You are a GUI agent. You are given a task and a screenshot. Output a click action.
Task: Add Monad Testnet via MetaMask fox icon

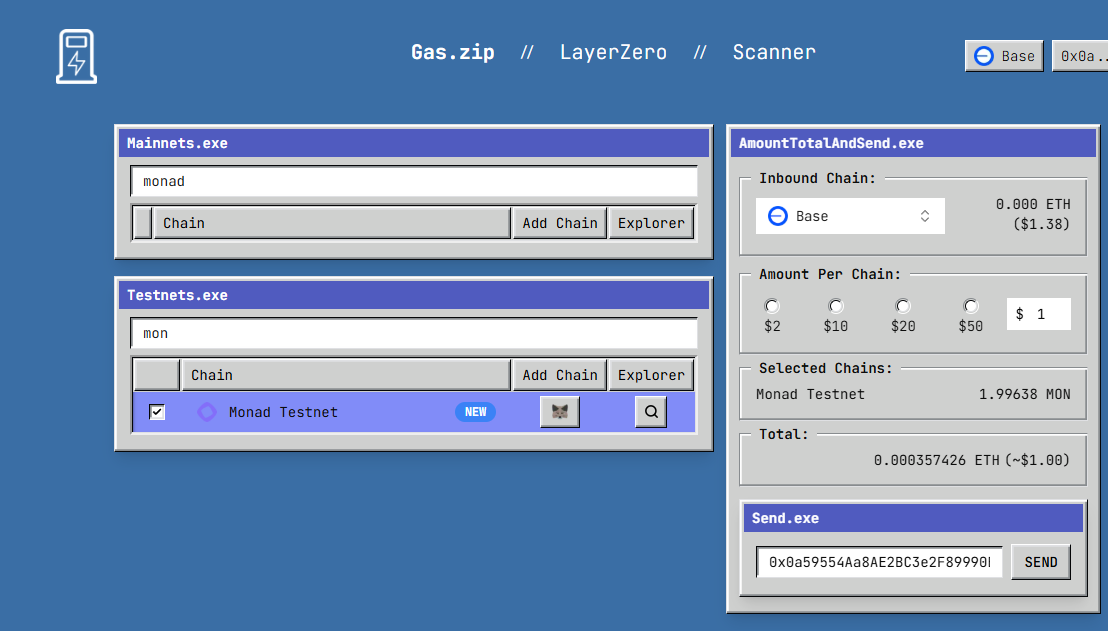[x=560, y=412]
